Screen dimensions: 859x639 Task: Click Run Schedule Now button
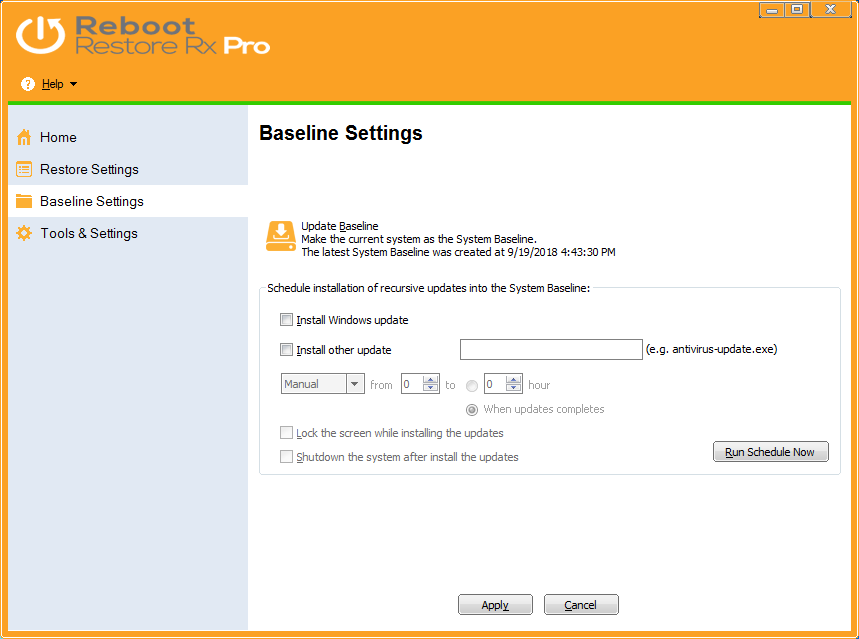(x=770, y=452)
